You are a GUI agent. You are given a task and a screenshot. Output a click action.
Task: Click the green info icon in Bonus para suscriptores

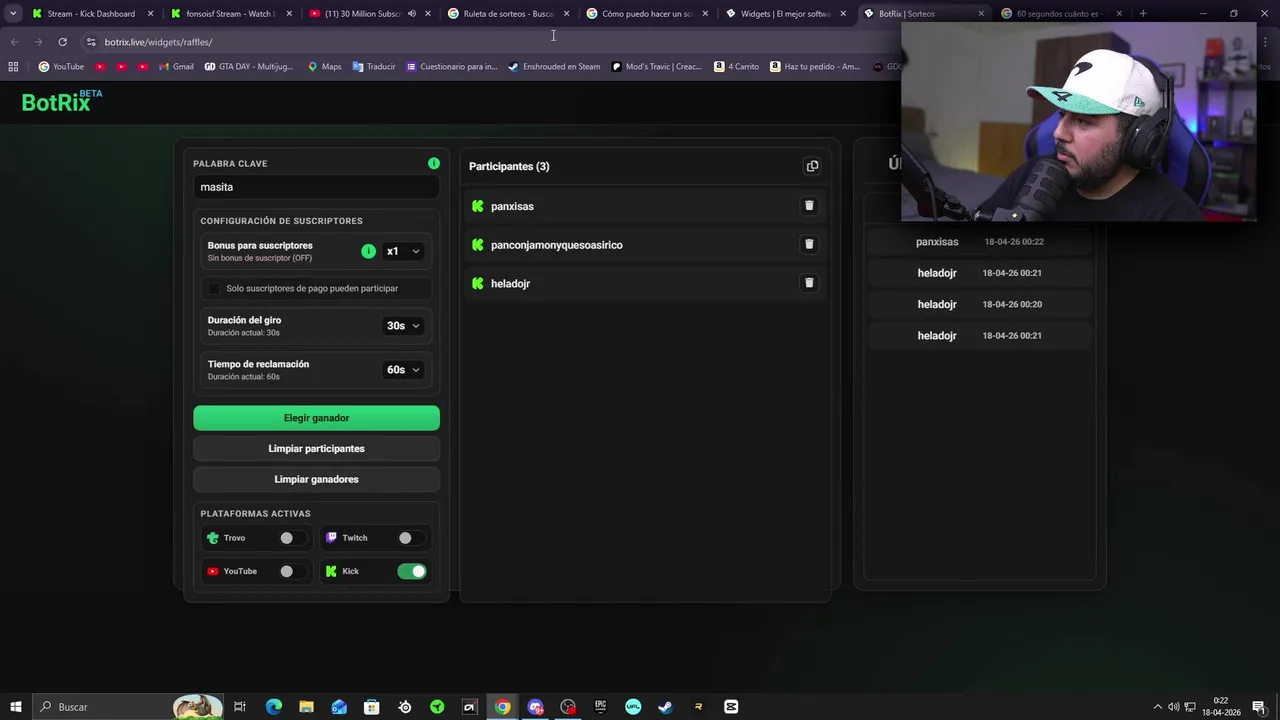[x=368, y=251]
